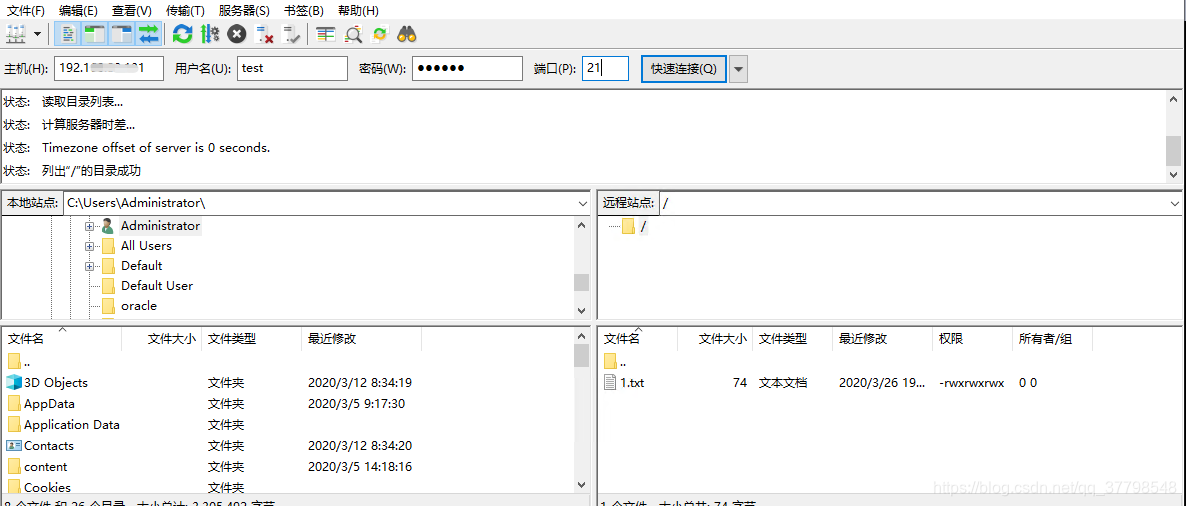1186x506 pixels.
Task: Open the 传输(T) menu
Action: pos(185,11)
